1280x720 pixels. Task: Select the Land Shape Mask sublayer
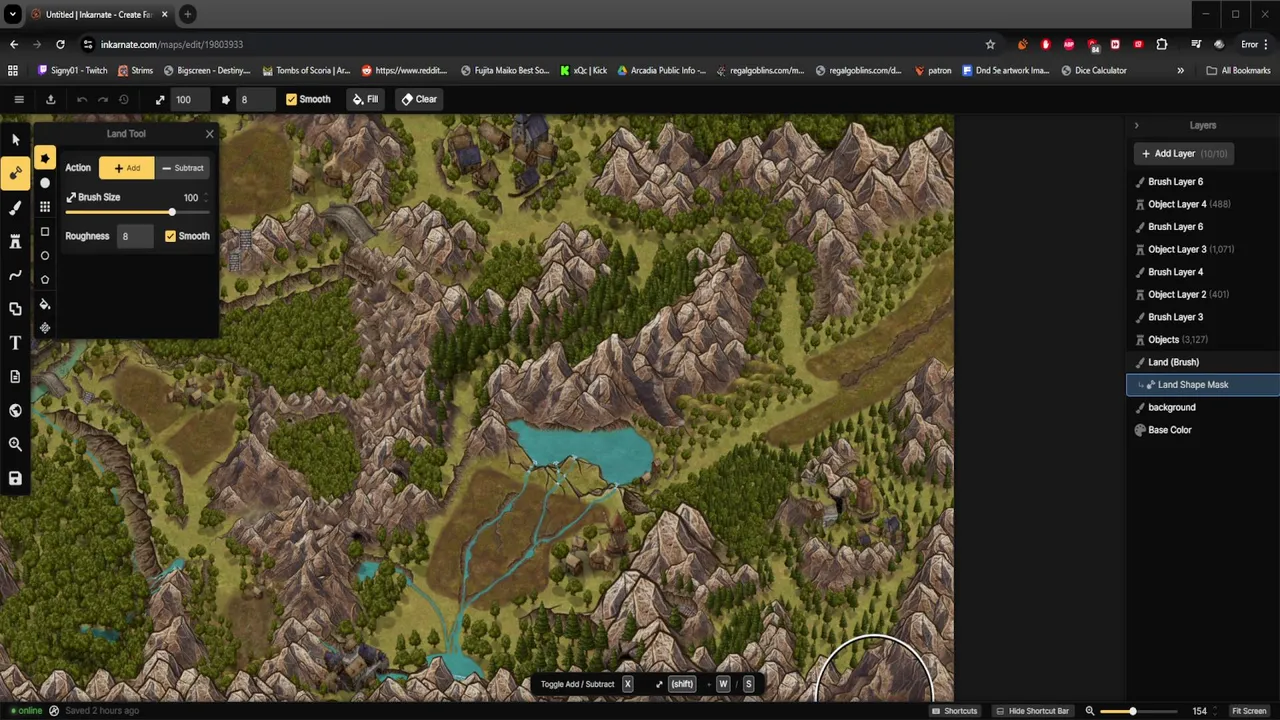1203,385
